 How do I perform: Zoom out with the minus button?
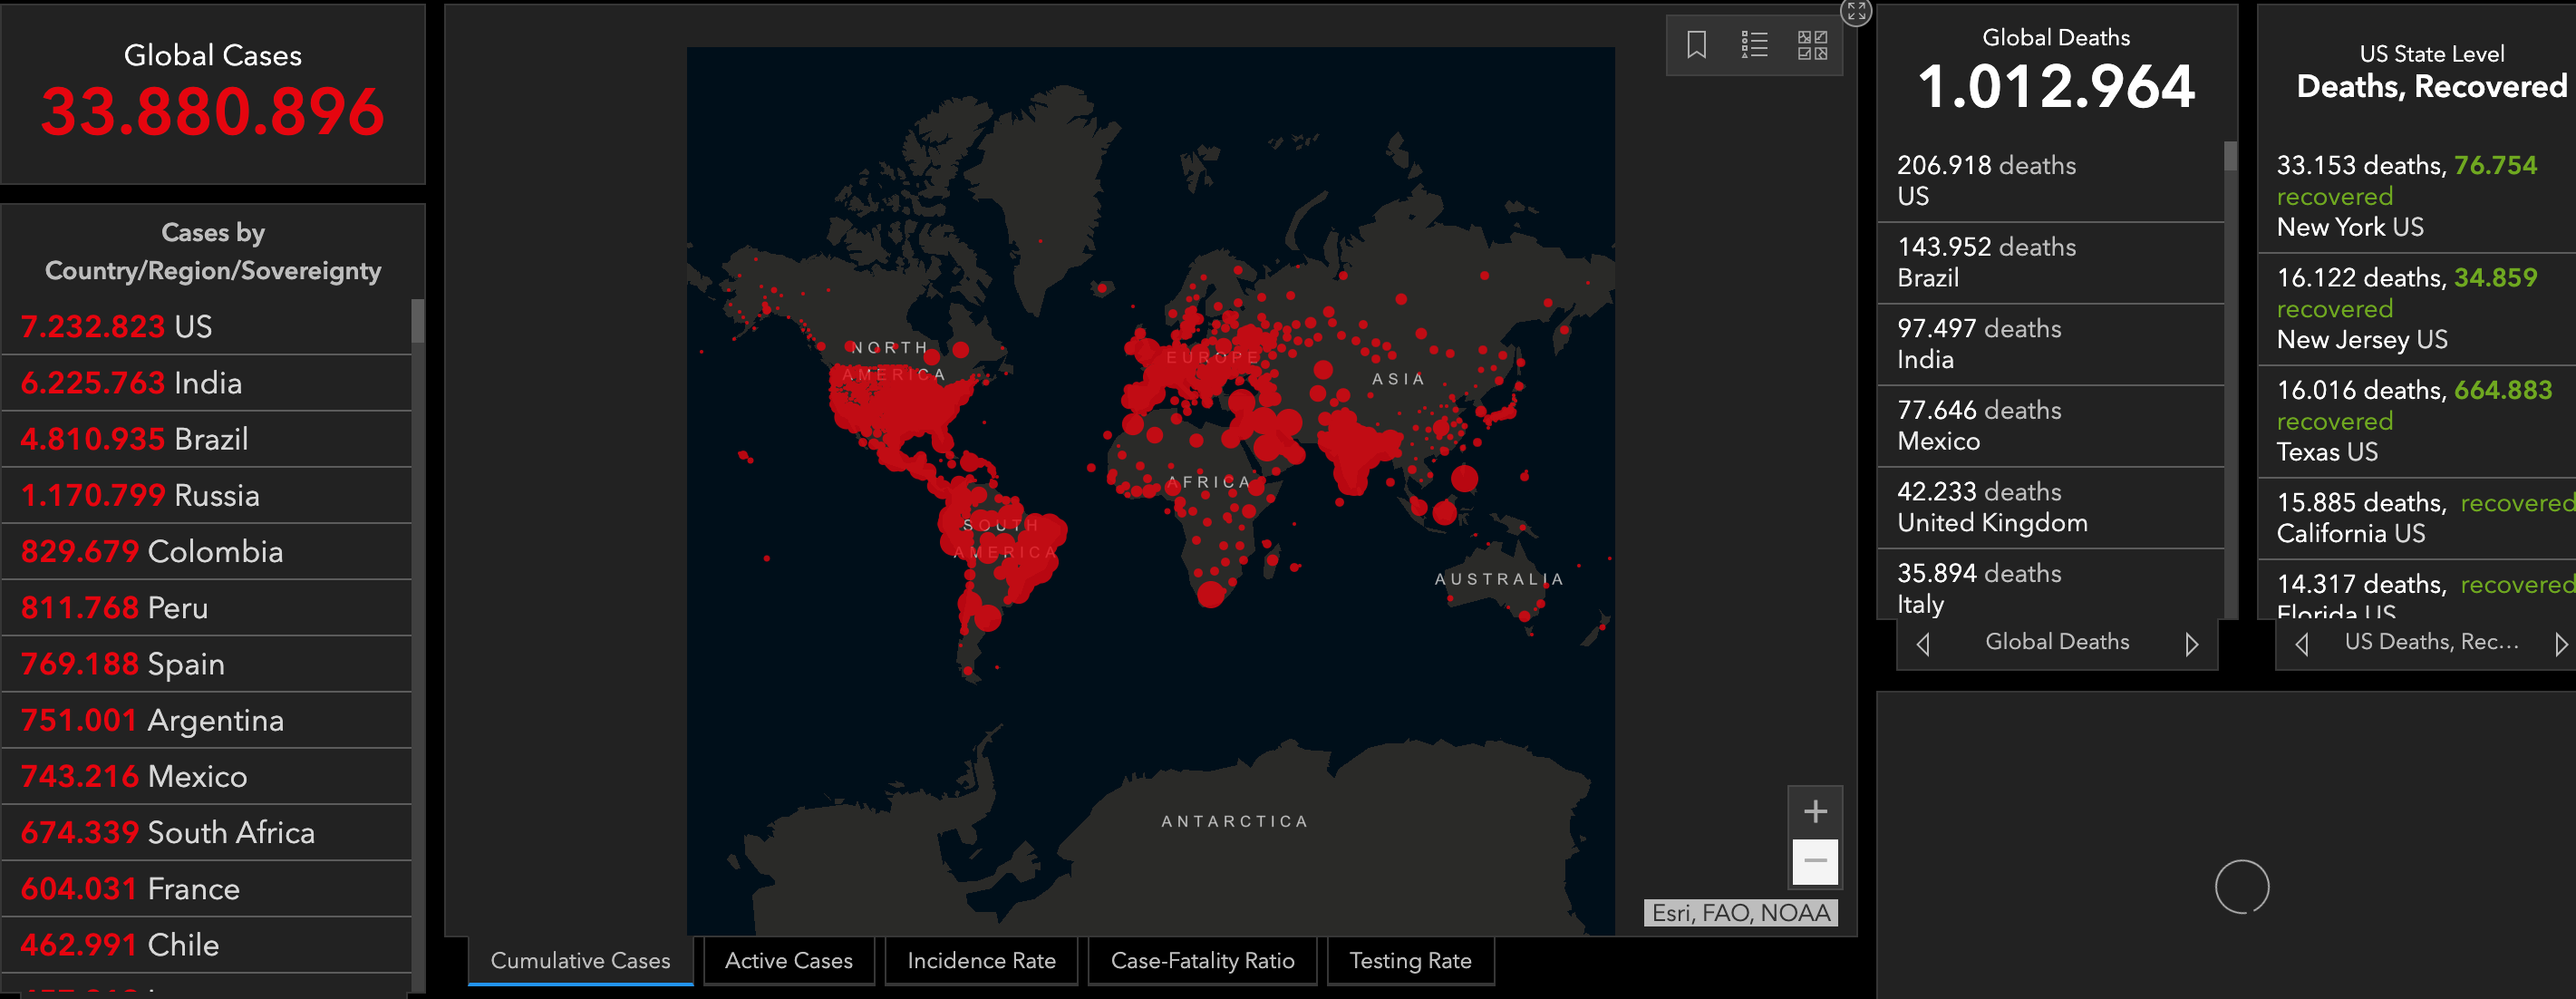[1815, 861]
